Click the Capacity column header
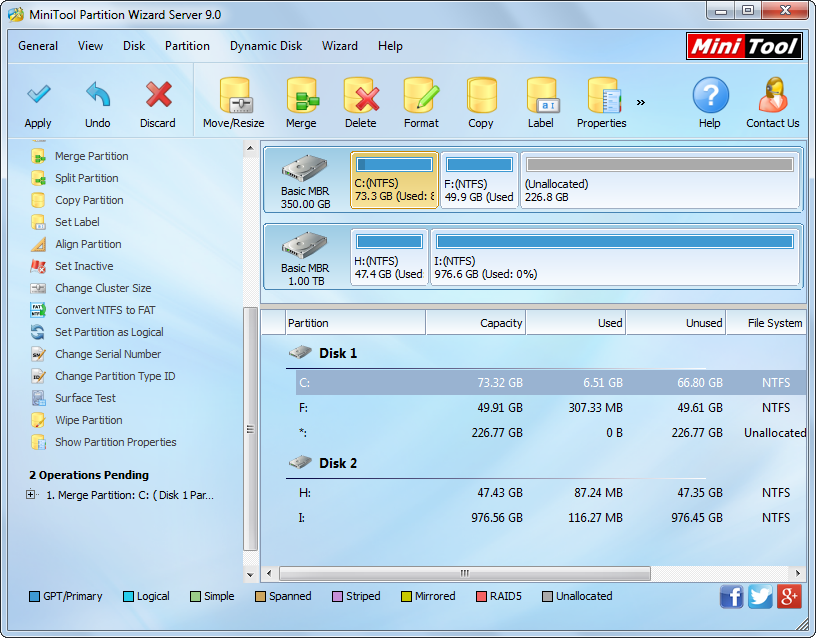 pos(476,323)
